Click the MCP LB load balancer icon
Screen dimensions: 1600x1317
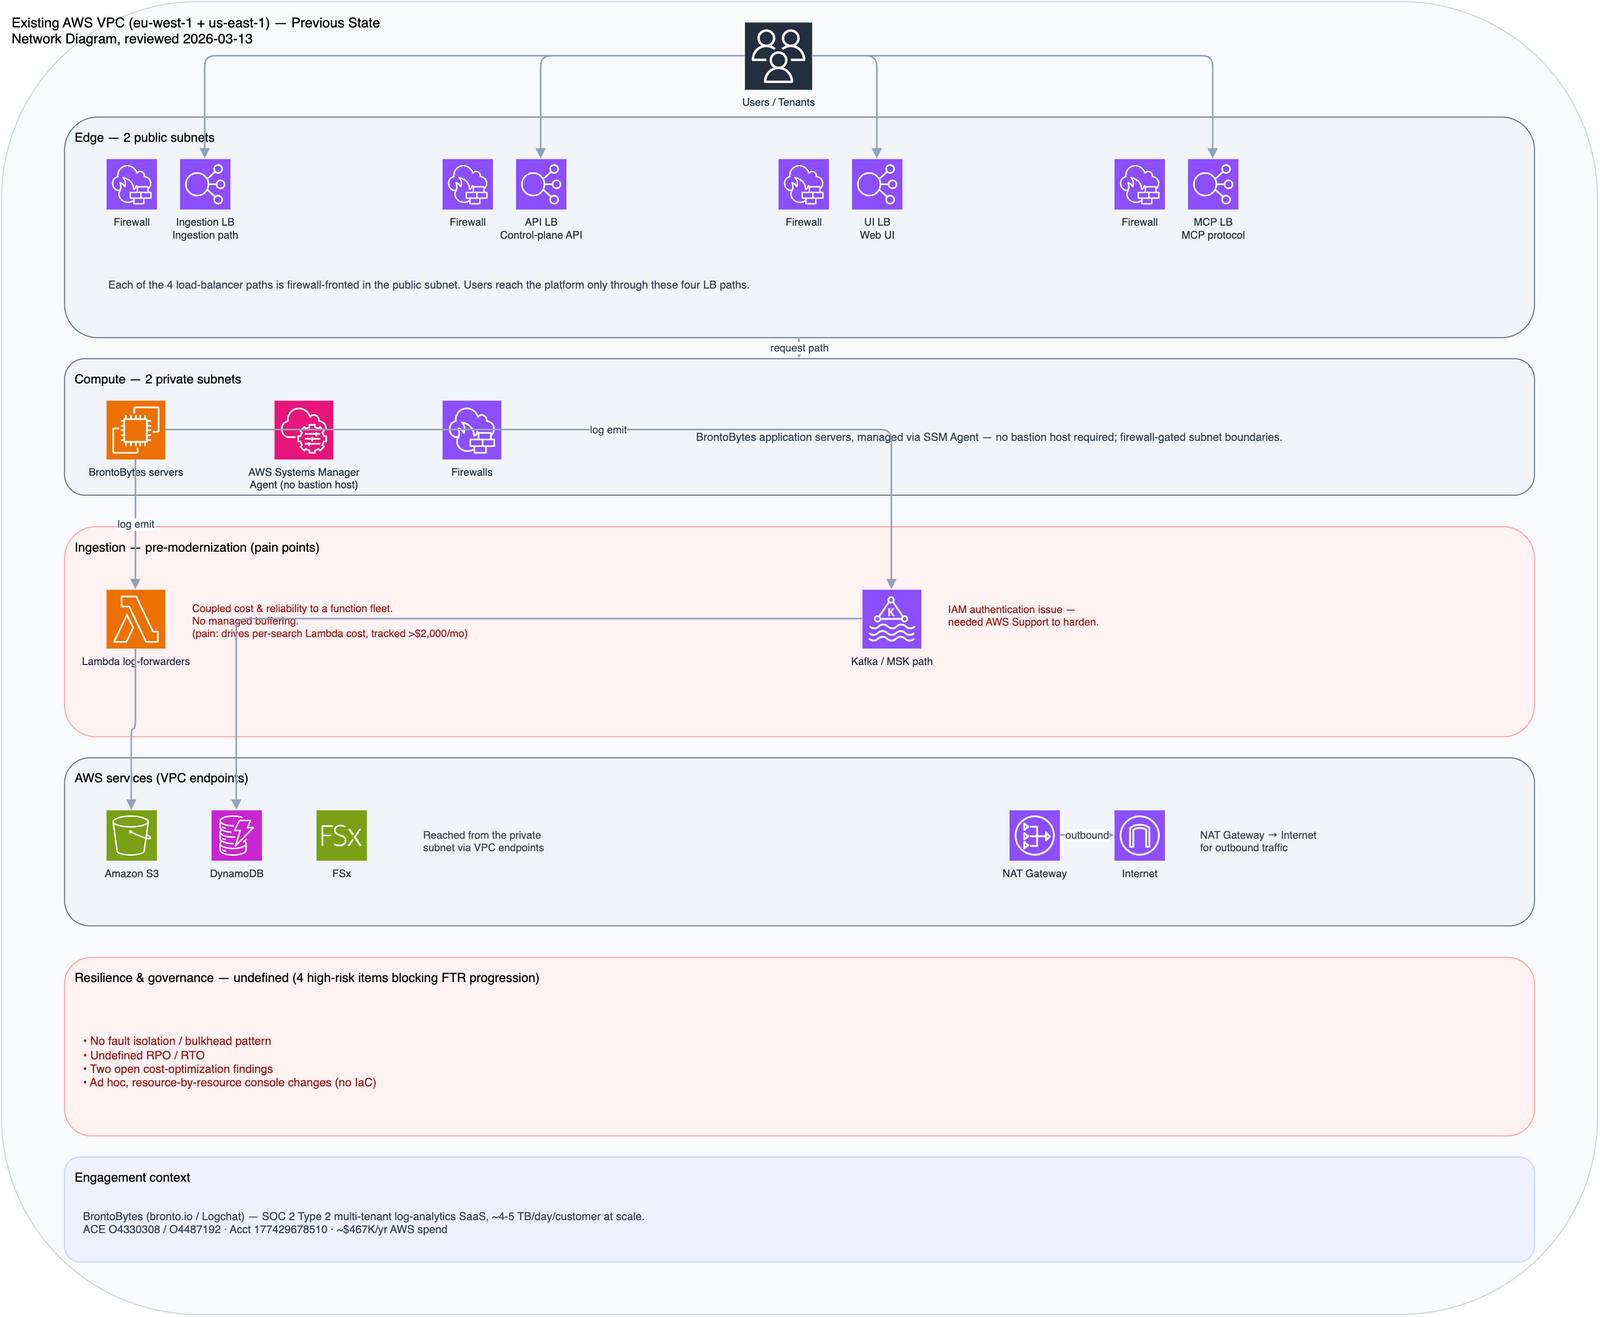(1213, 185)
